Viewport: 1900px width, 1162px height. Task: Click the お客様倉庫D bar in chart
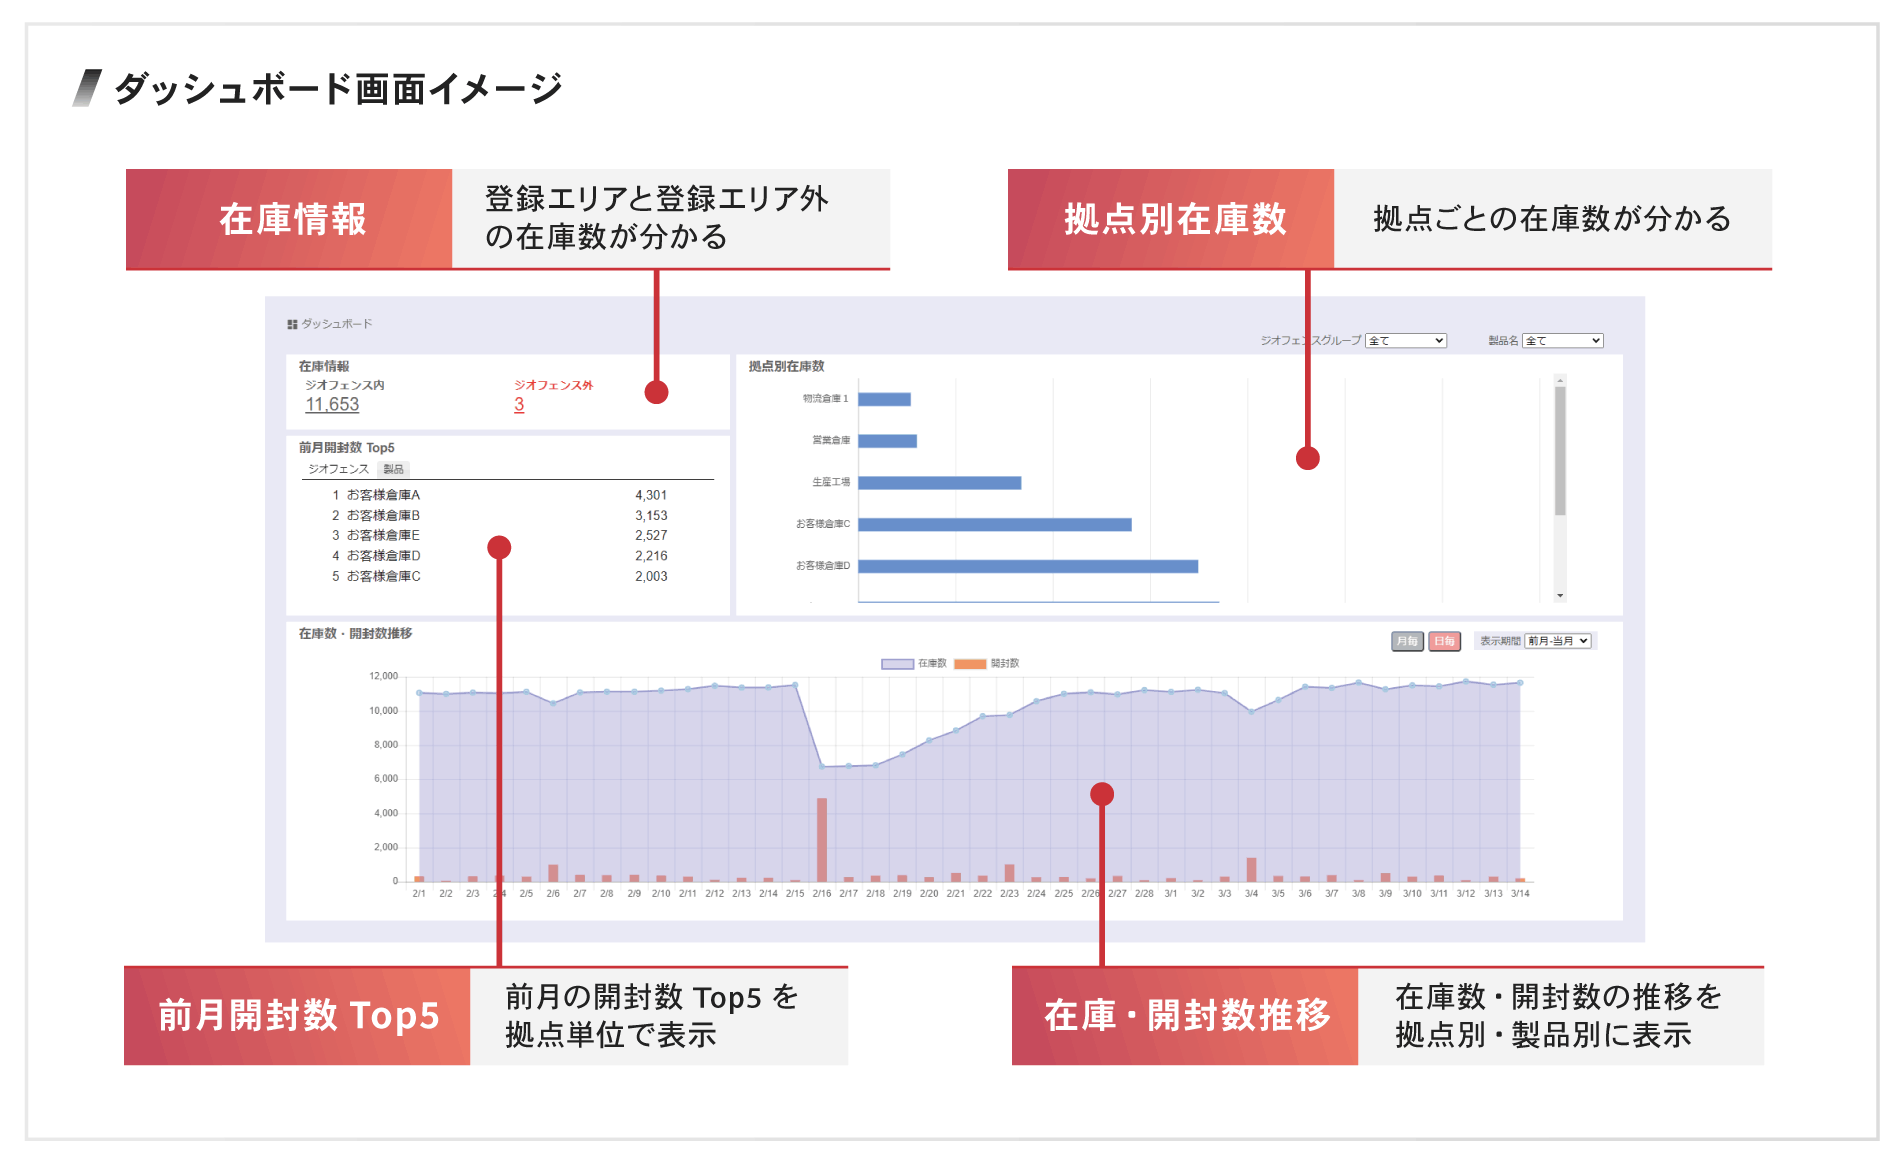[1027, 566]
